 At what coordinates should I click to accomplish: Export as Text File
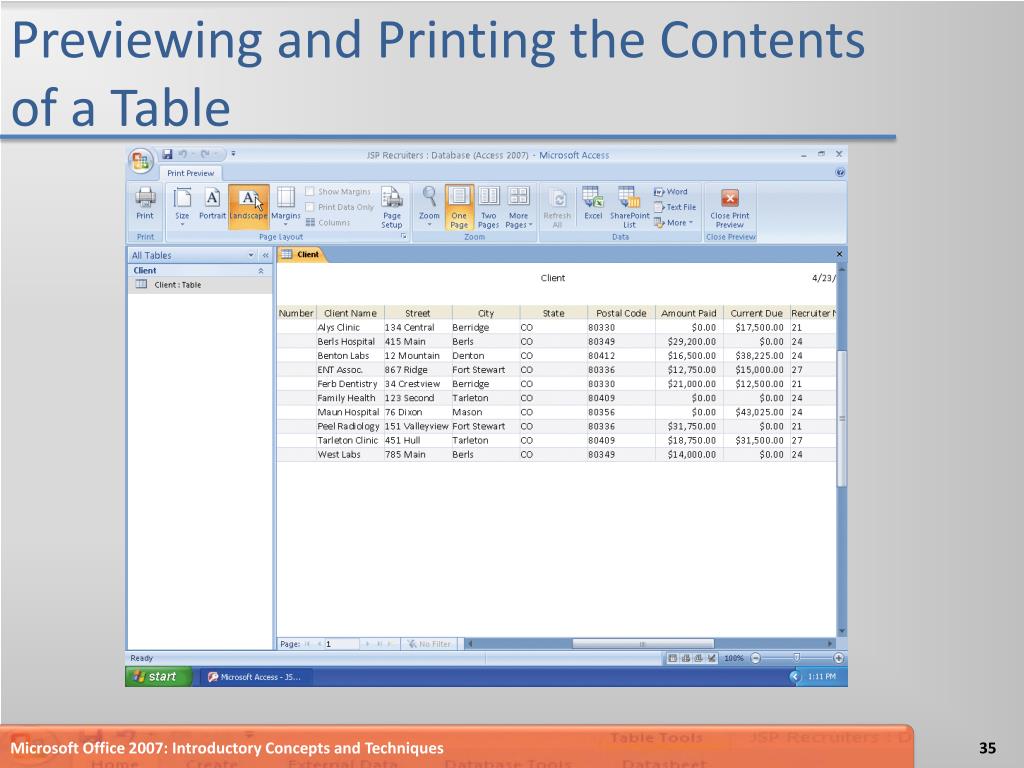[675, 207]
